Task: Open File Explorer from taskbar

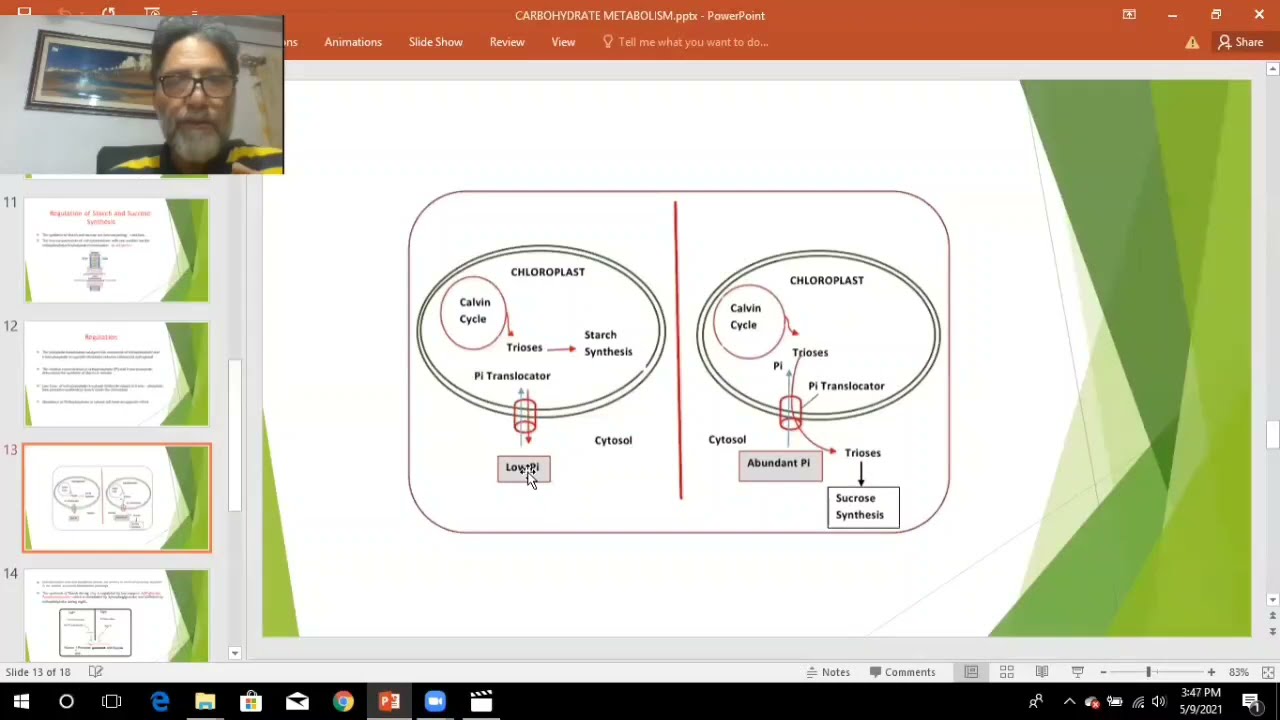Action: pos(205,702)
